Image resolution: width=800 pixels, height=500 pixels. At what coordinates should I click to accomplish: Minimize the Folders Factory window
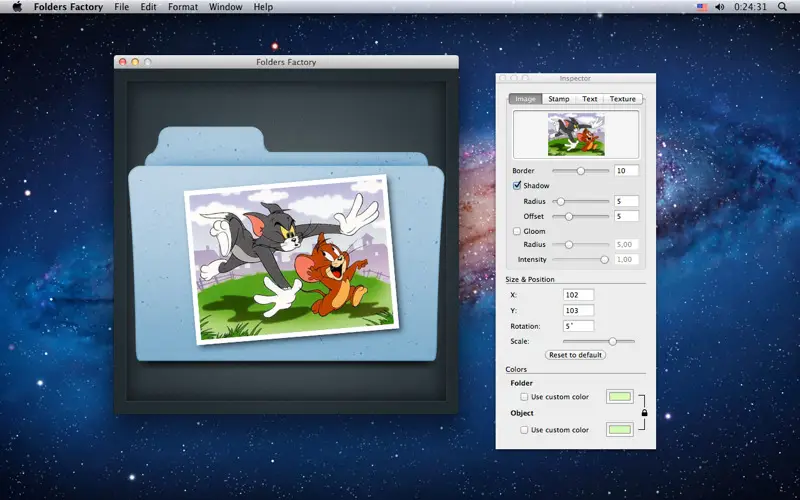(135, 62)
